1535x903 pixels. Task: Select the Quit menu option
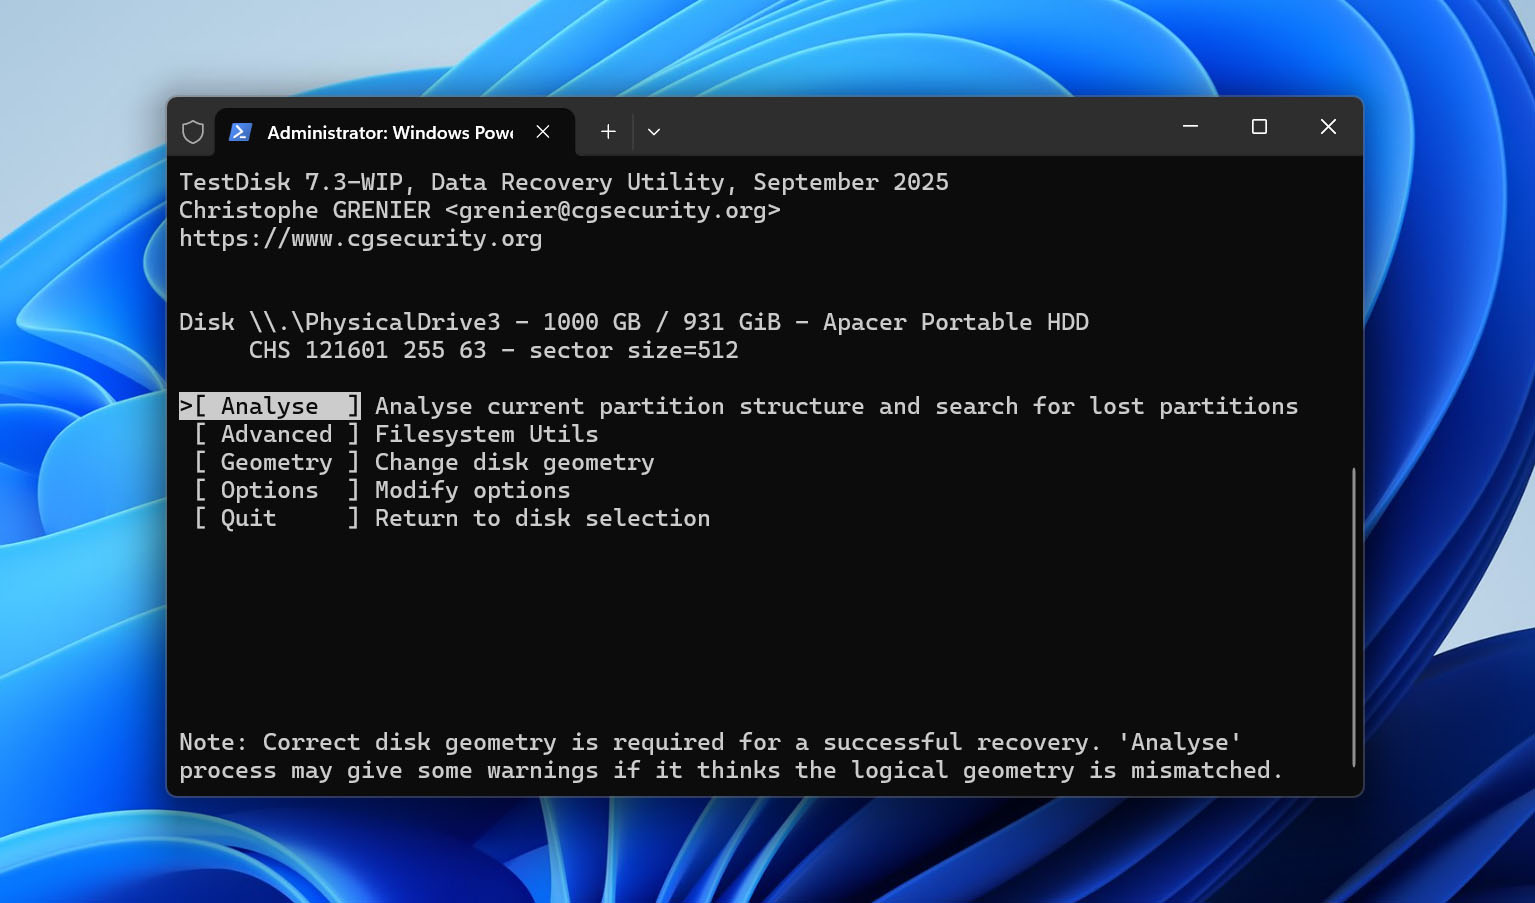[277, 518]
